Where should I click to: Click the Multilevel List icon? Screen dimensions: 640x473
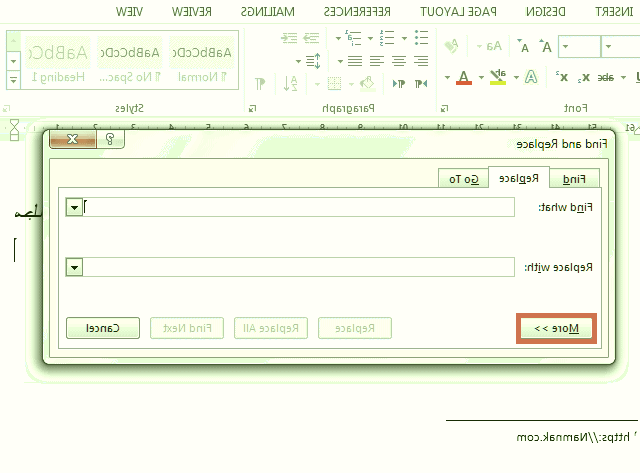tap(353, 38)
